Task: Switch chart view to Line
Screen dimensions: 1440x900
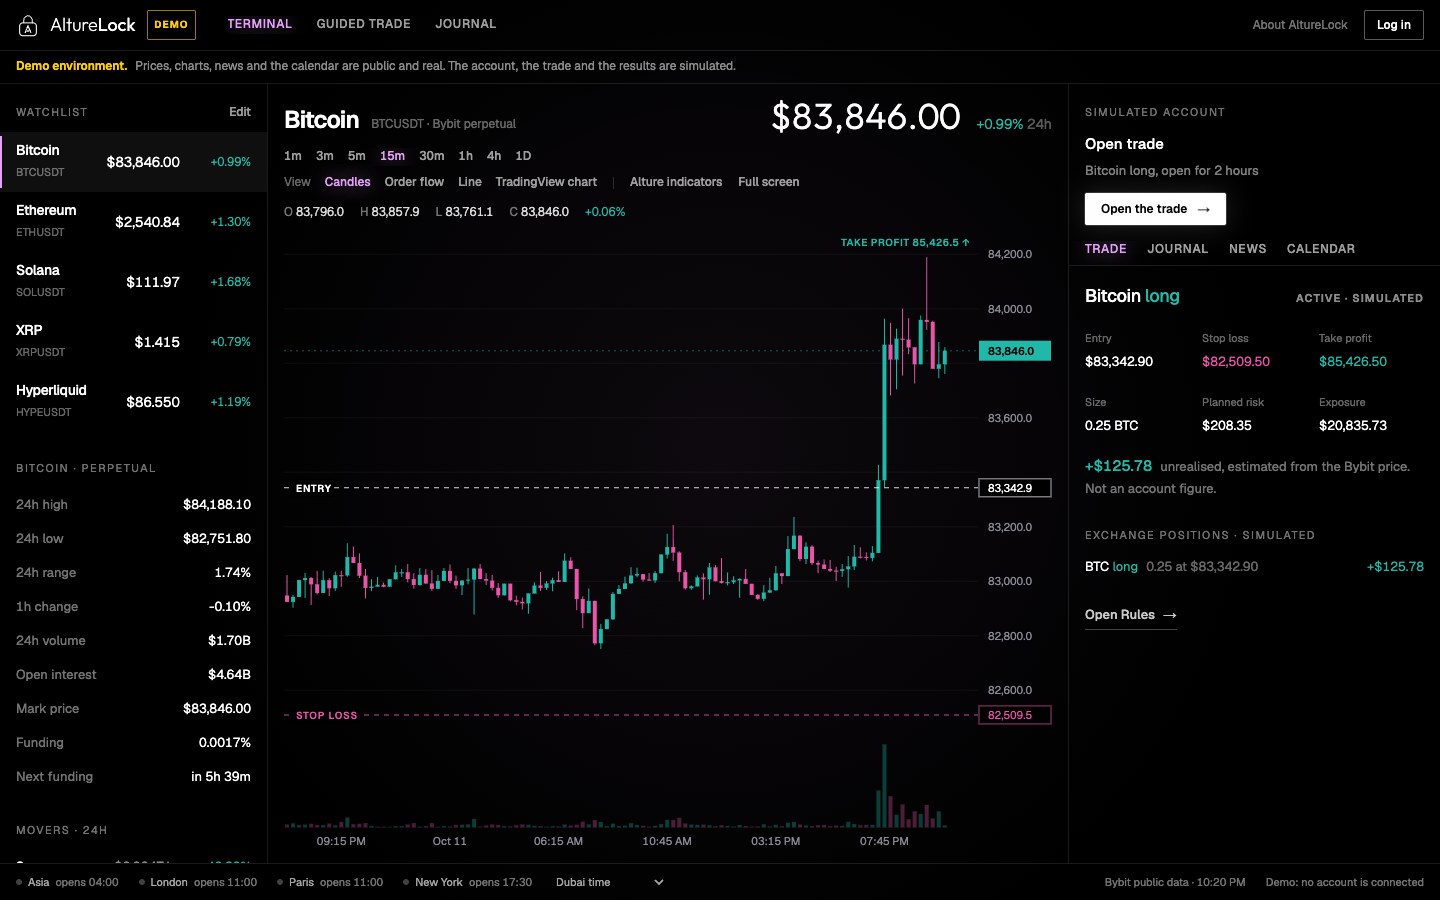Action: pyautogui.click(x=470, y=182)
